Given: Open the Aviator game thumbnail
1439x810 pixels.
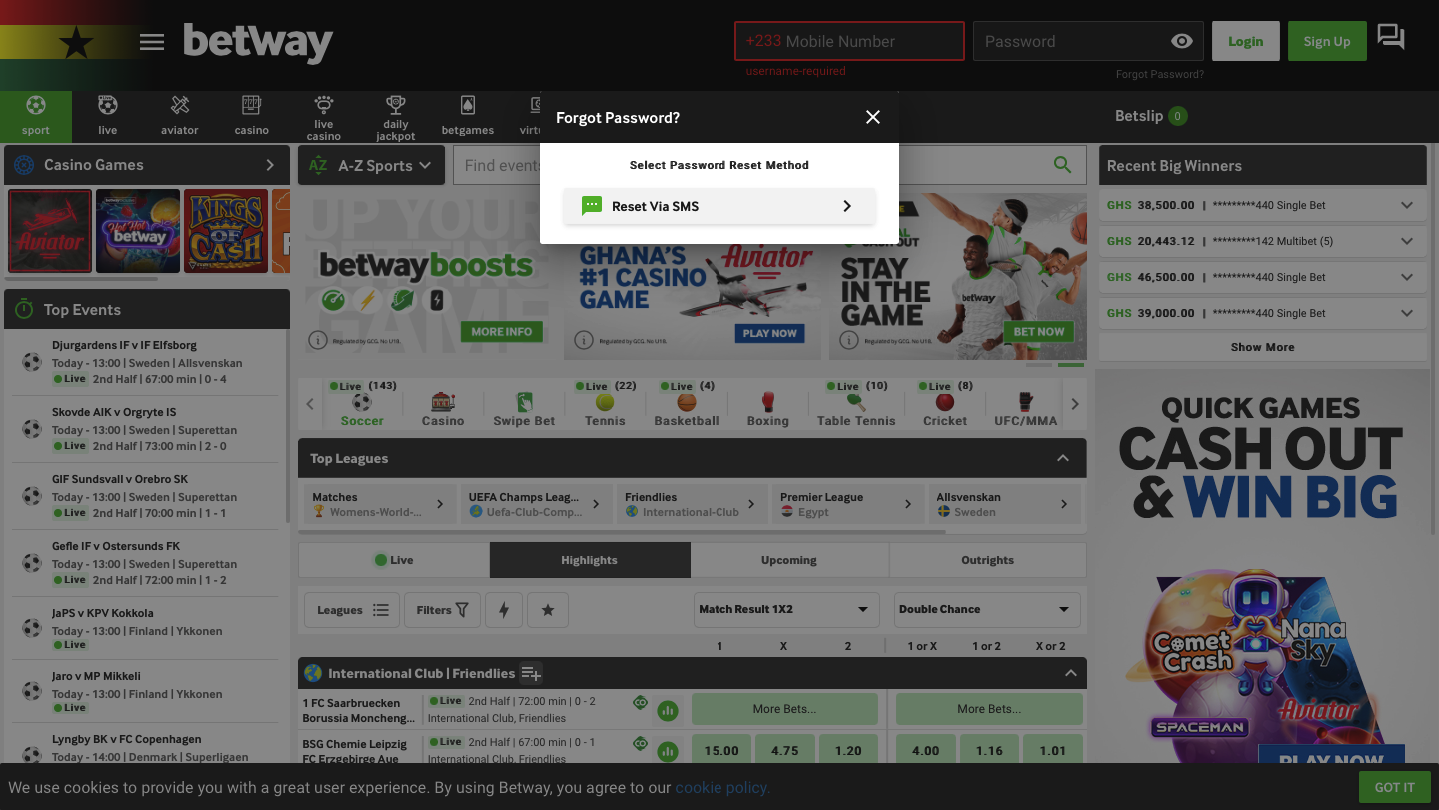Looking at the screenshot, I should click(50, 231).
